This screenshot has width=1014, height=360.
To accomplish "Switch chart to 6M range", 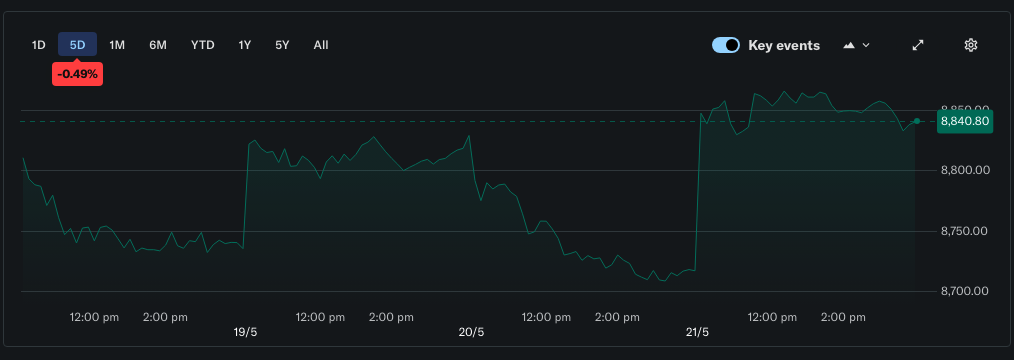I will coord(158,45).
